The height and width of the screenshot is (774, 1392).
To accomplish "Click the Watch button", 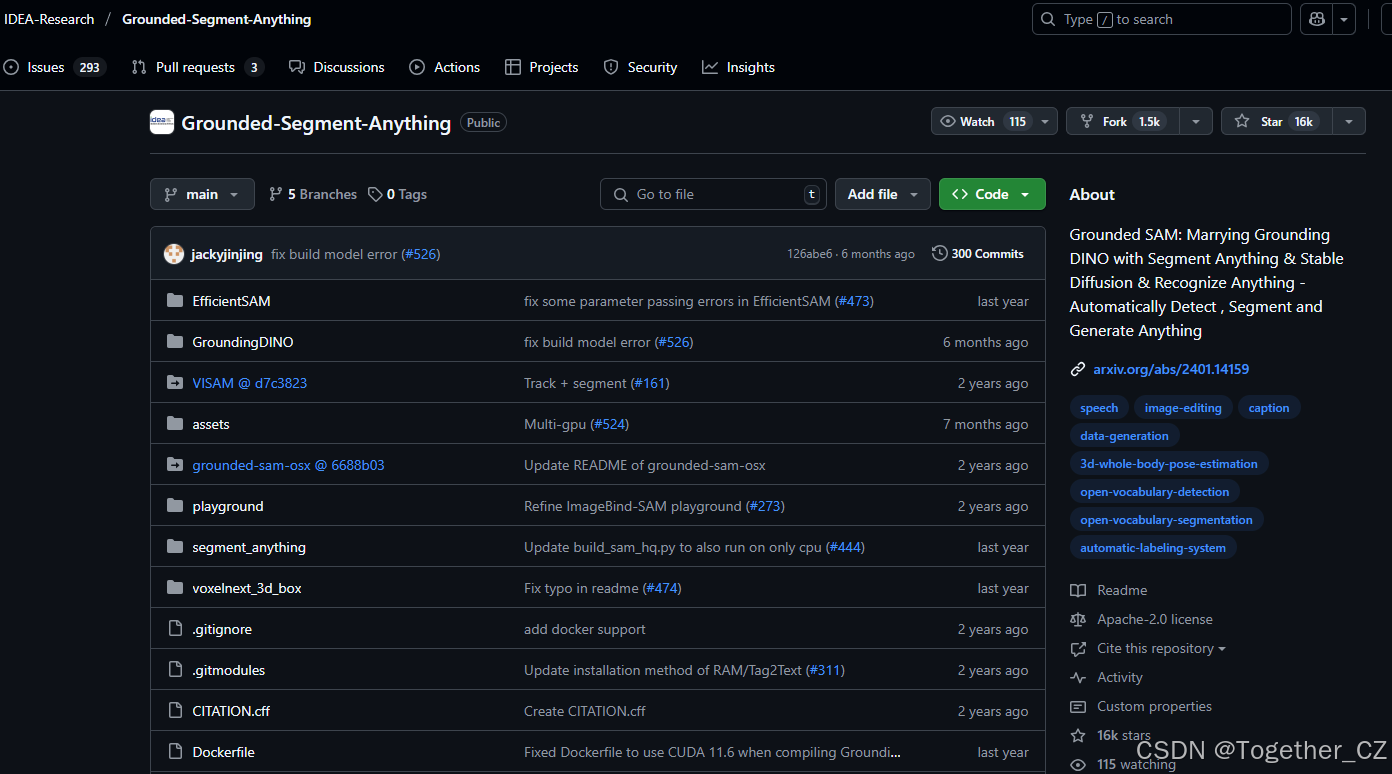I will [x=981, y=121].
